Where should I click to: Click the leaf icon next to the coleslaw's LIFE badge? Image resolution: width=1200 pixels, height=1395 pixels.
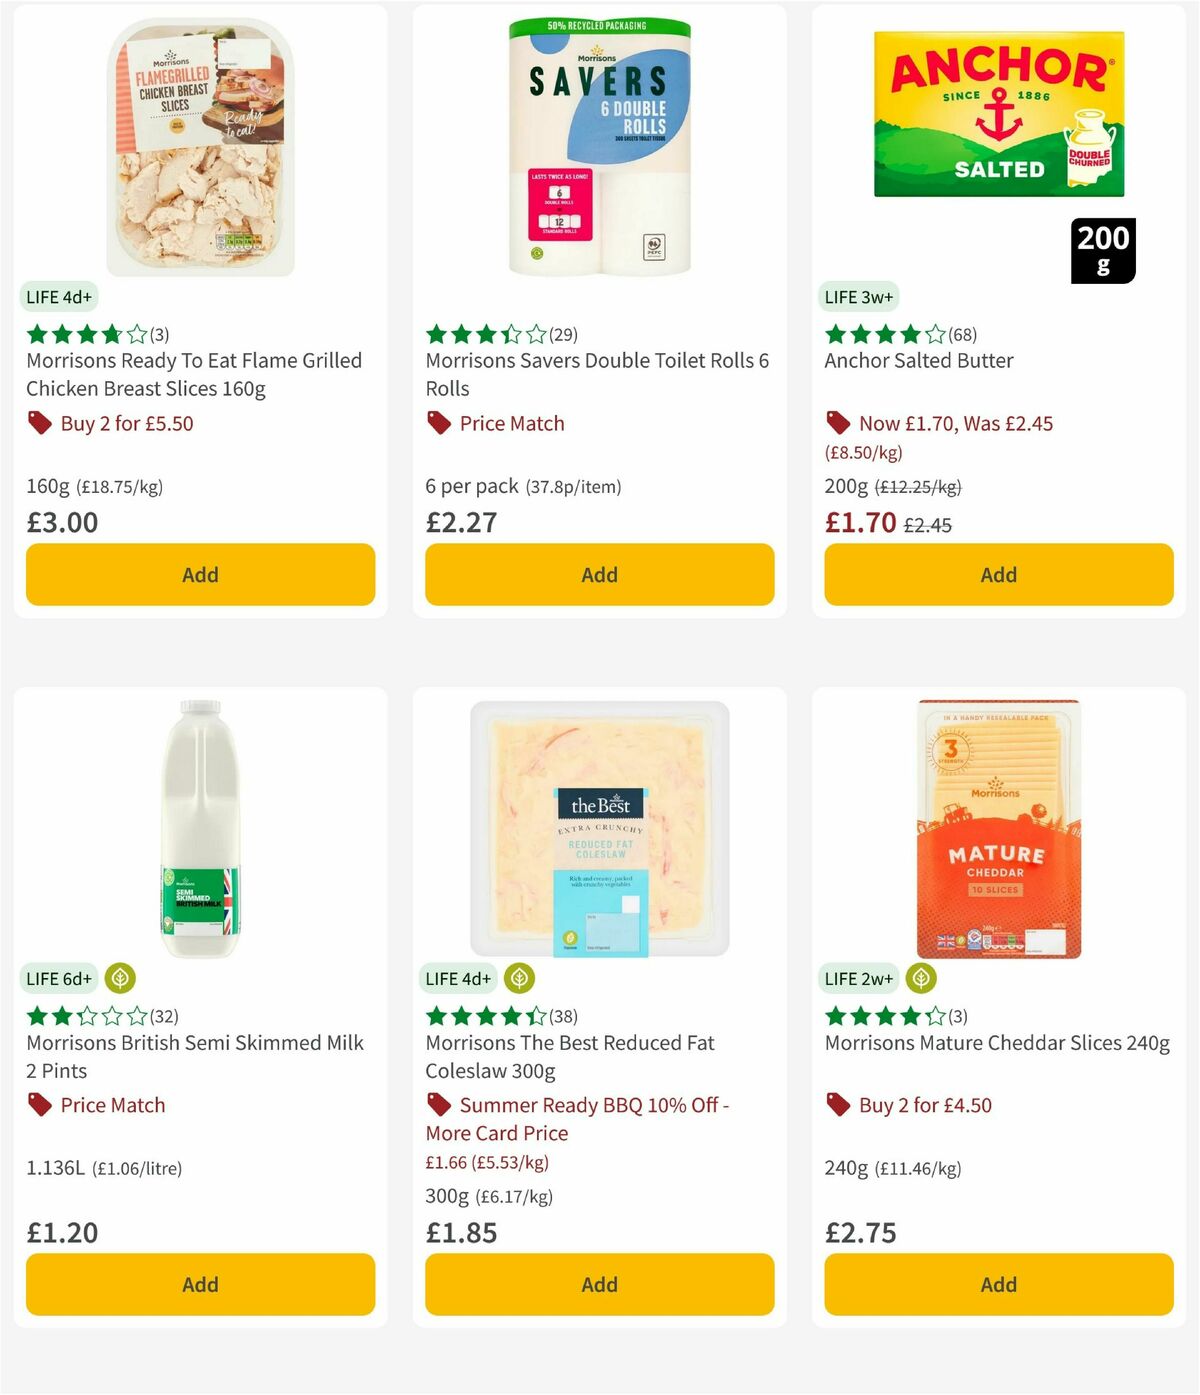518,978
